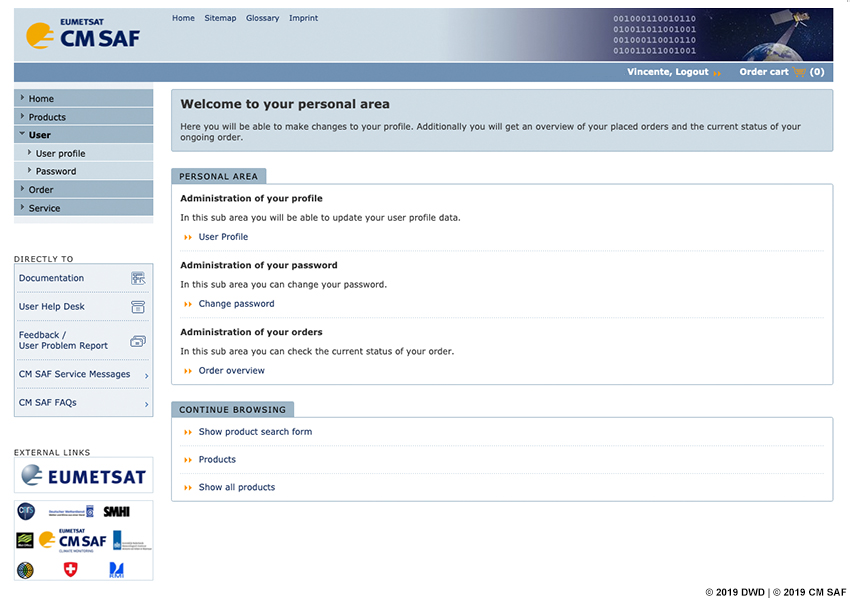Open the Products link under Continue Browsing
Viewport: 850px width, 600px height.
pos(217,459)
